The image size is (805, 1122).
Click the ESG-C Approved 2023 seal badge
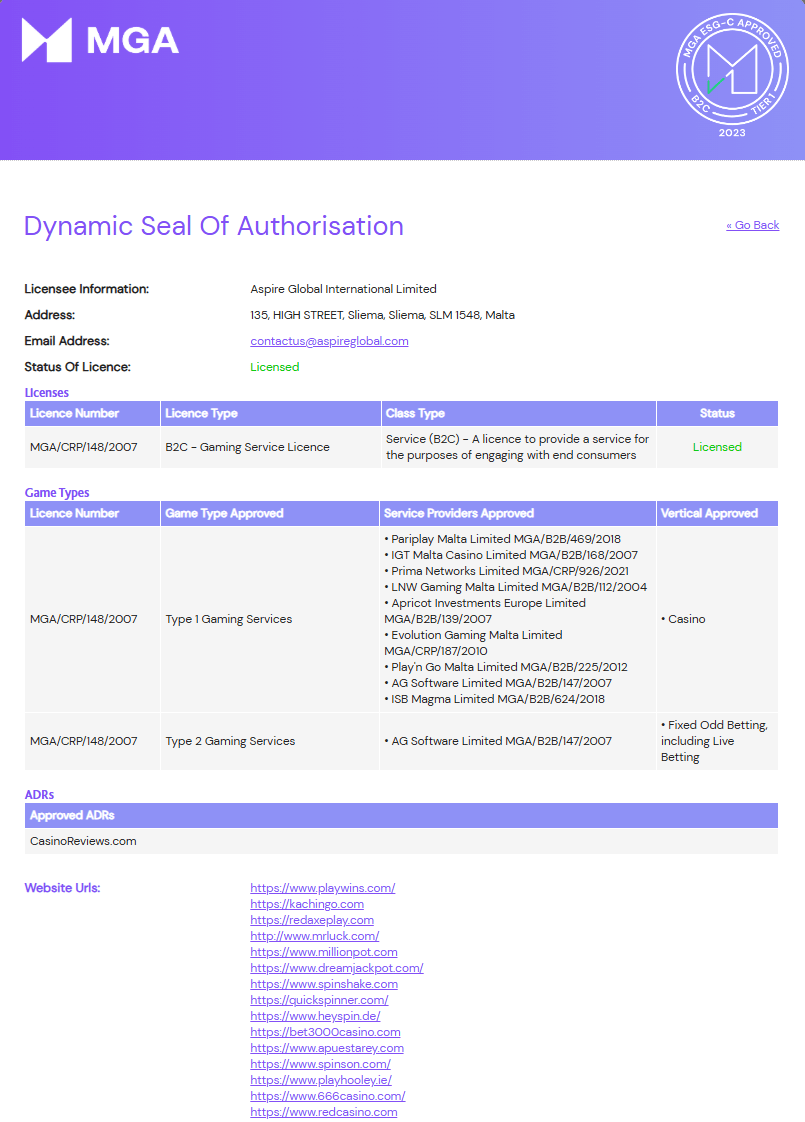tap(732, 74)
